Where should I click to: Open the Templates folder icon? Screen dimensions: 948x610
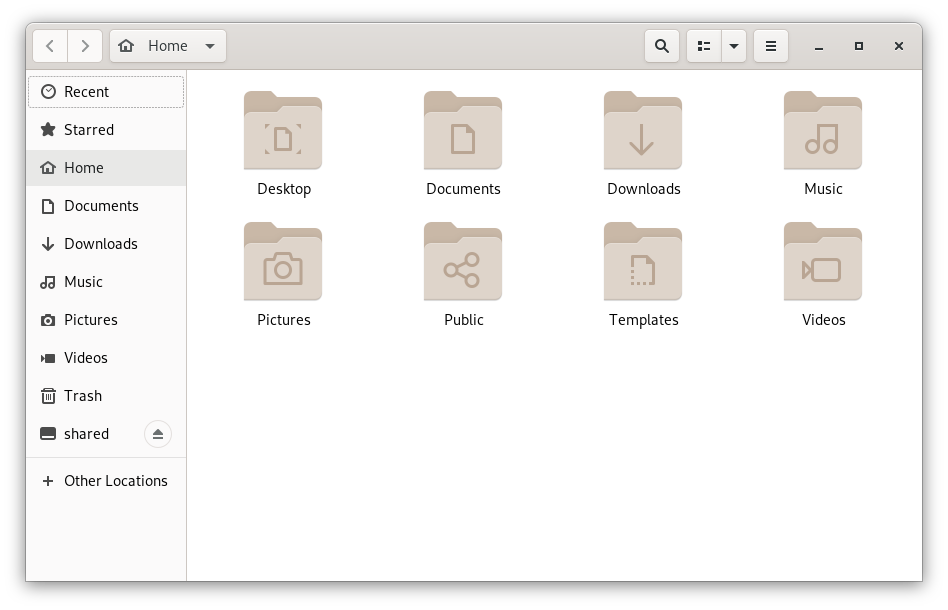tap(643, 262)
